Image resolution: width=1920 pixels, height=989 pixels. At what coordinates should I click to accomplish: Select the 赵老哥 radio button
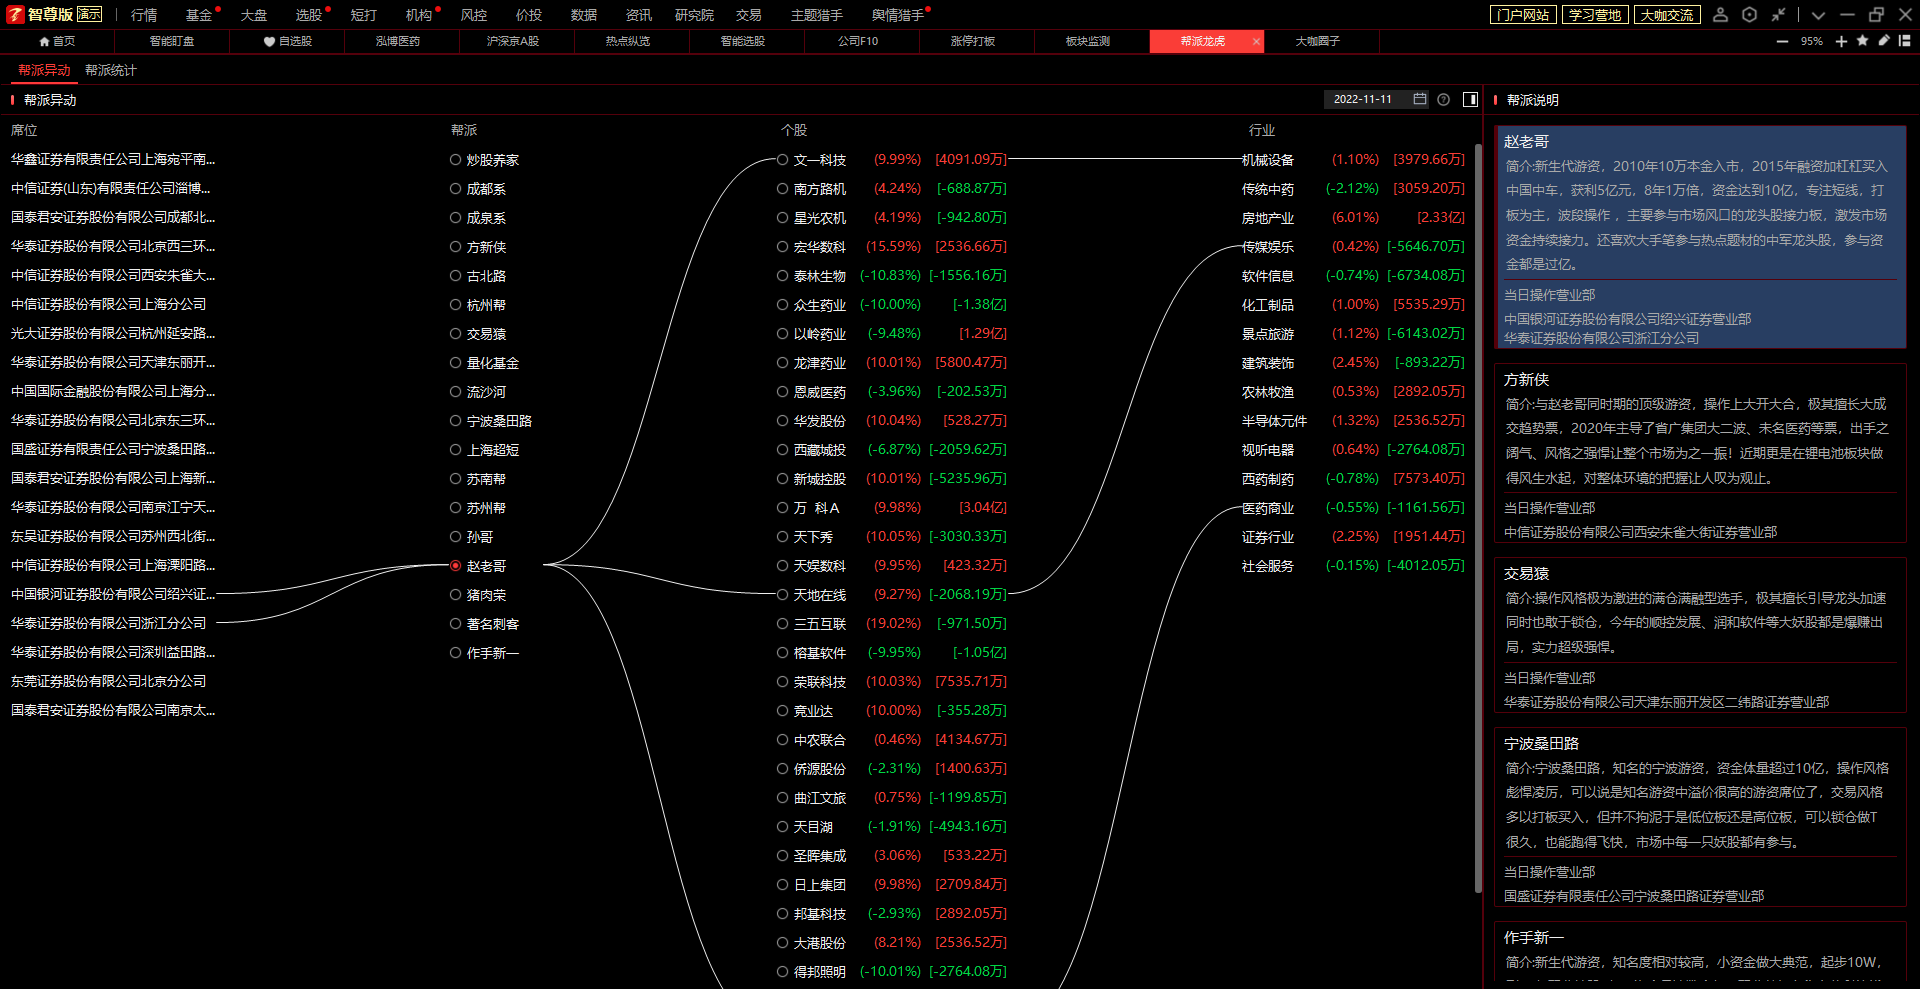[x=455, y=566]
